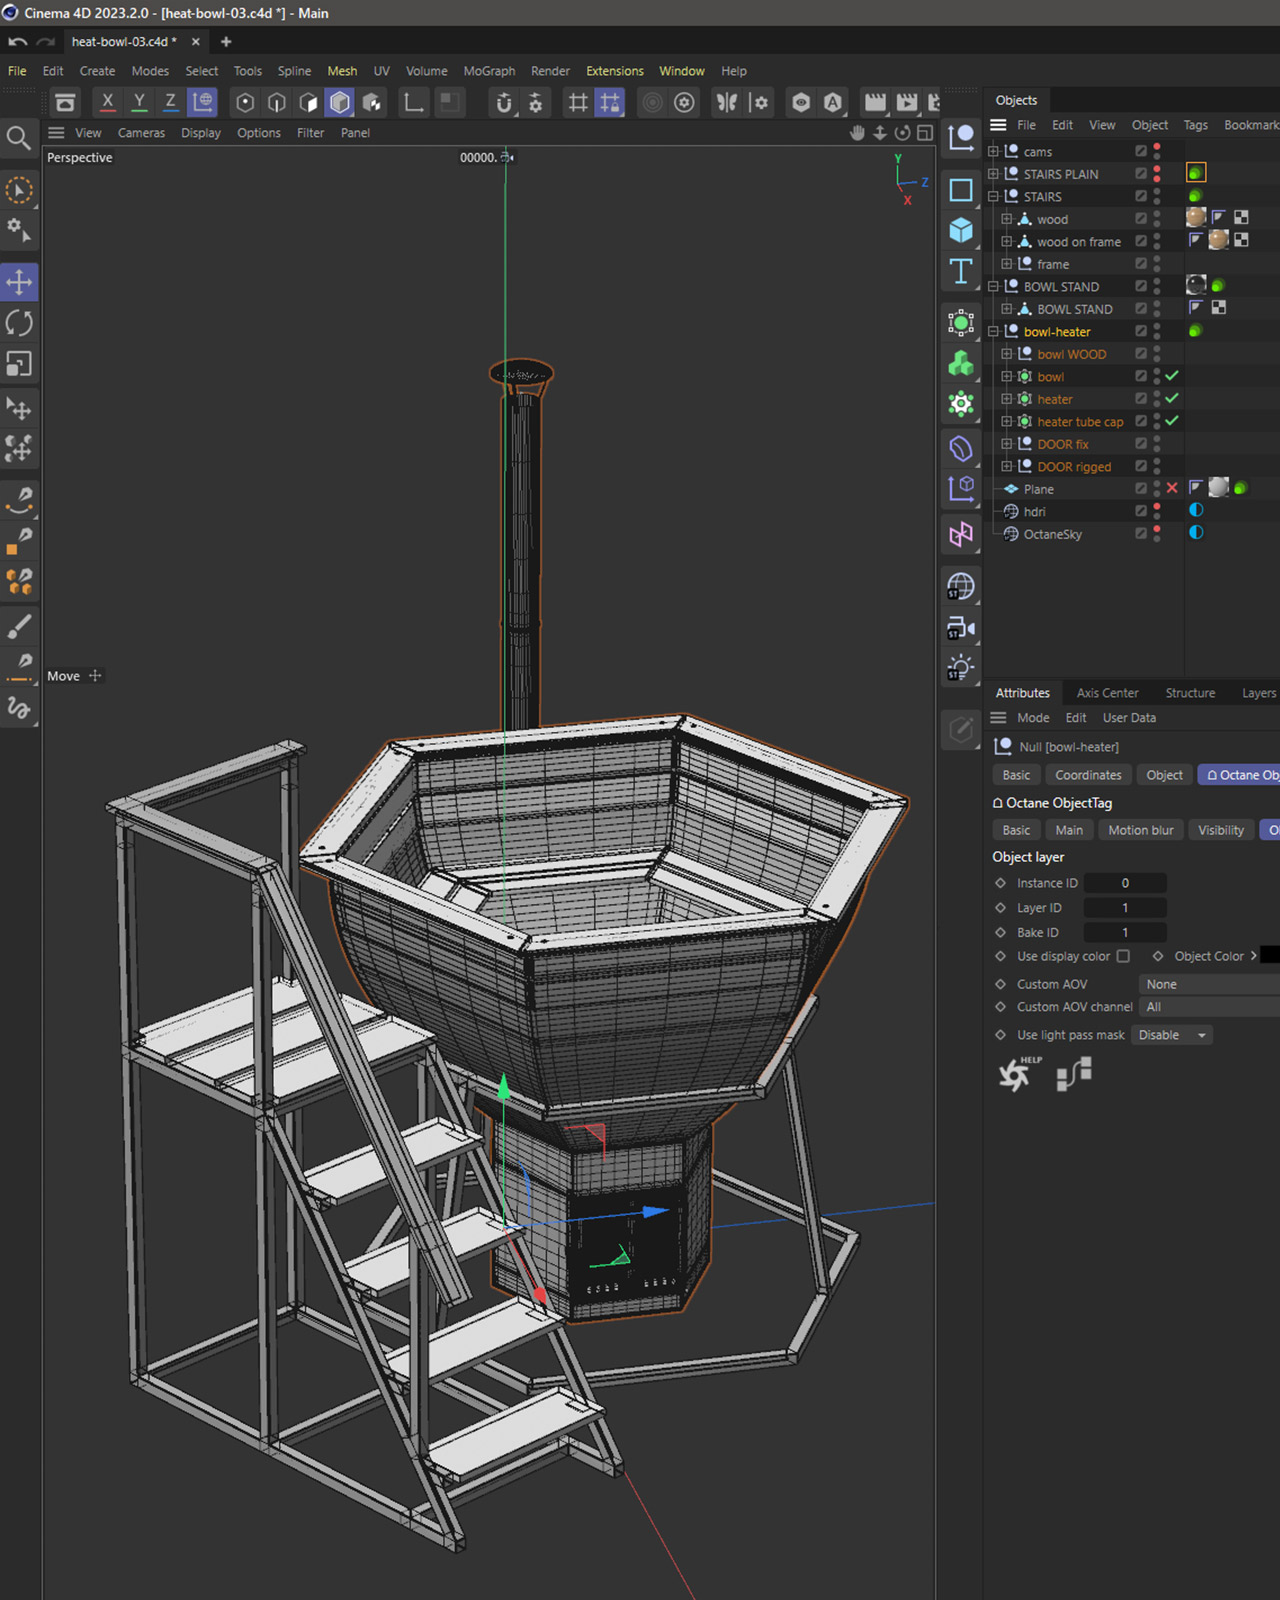This screenshot has height=1600, width=1280.
Task: Open the Motion blur tag section
Action: [x=1140, y=830]
